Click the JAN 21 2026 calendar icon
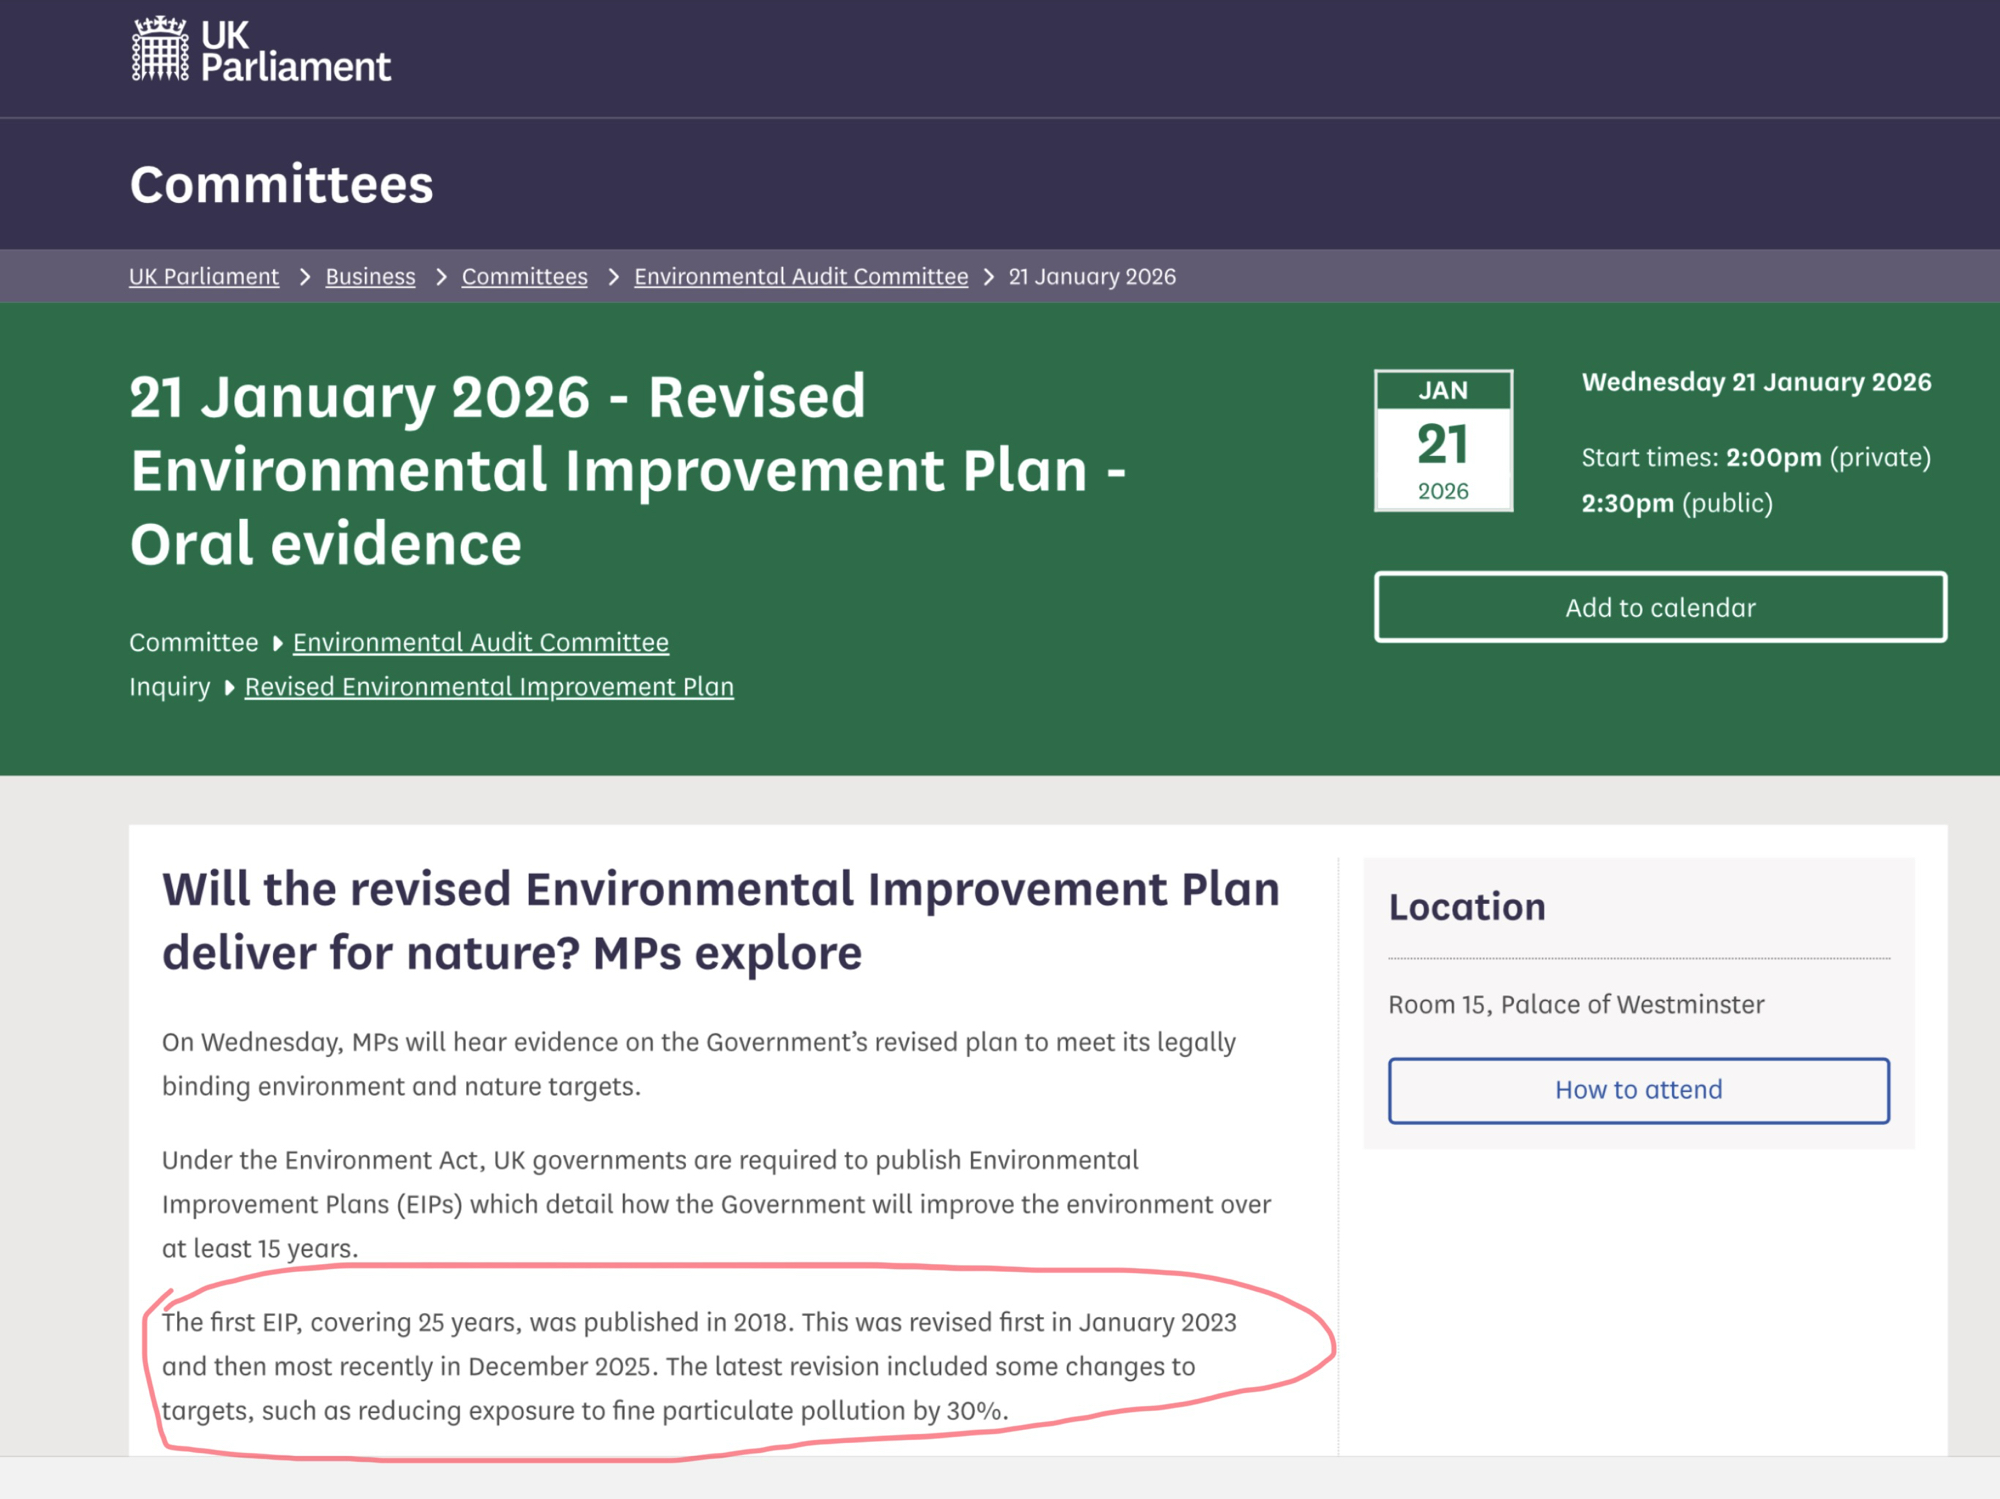This screenshot has width=2000, height=1499. 1442,441
